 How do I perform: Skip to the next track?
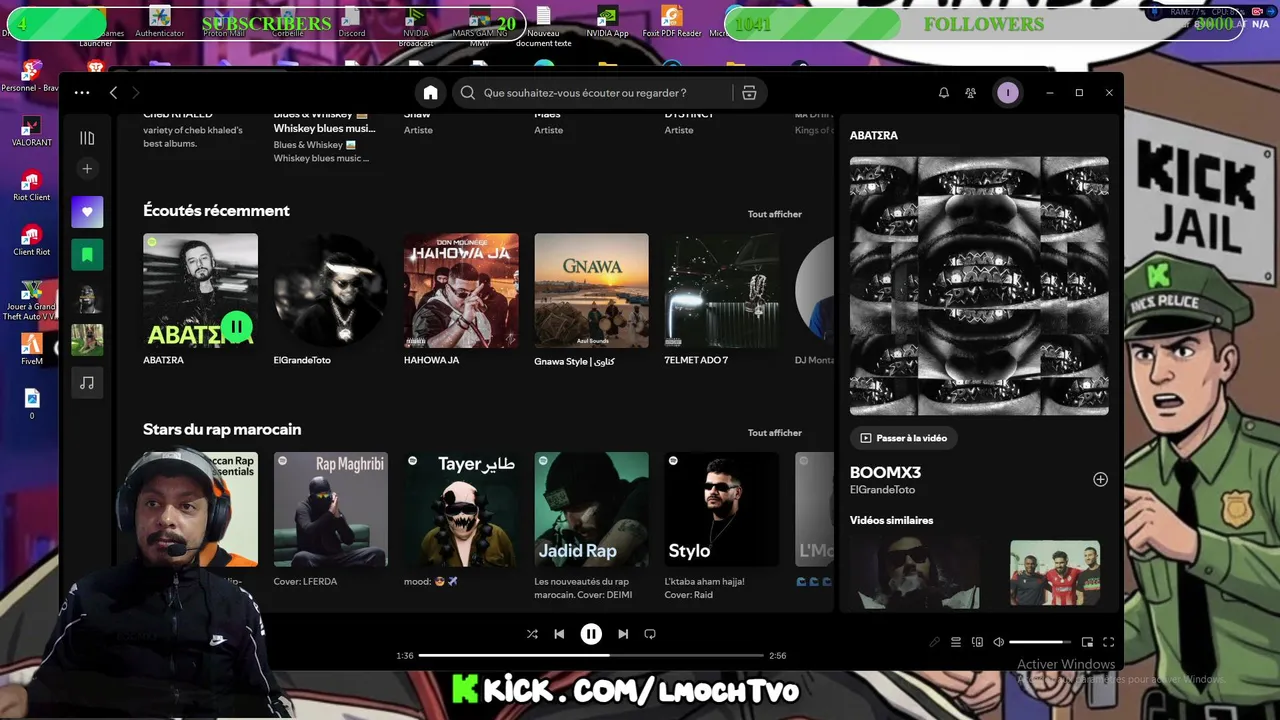[623, 634]
